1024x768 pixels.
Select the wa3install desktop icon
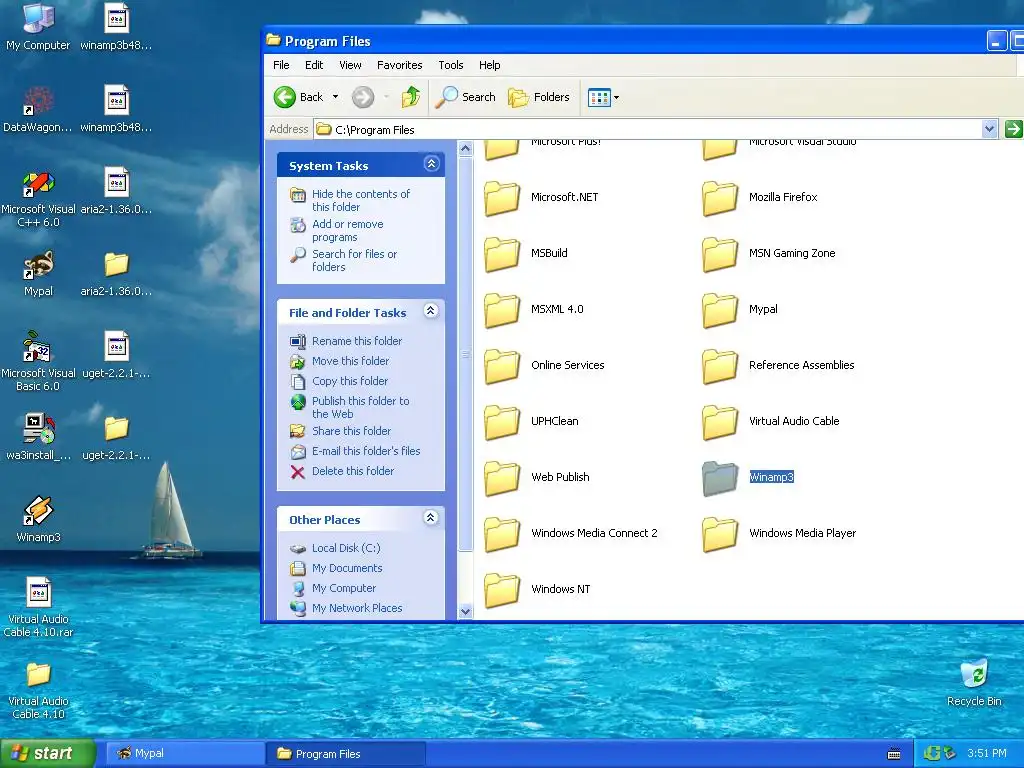38,436
